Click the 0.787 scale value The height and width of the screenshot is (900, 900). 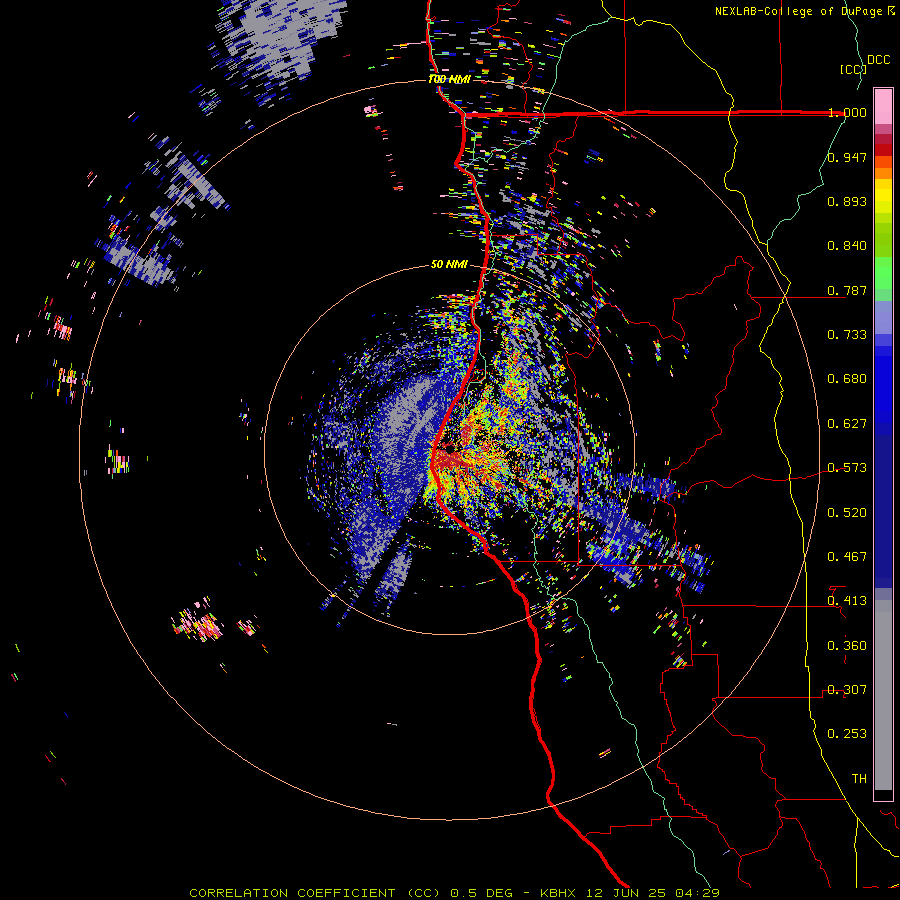(x=847, y=290)
